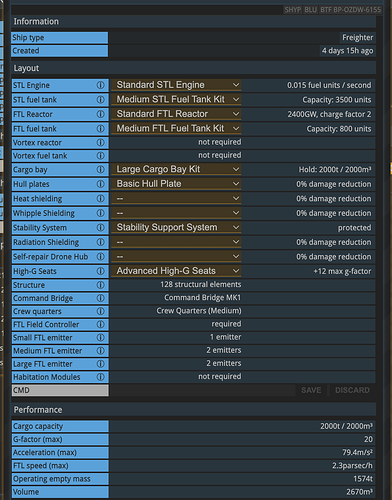The width and height of the screenshot is (392, 500).
Task: Expand the Stability Support System dropdown
Action: (x=176, y=227)
